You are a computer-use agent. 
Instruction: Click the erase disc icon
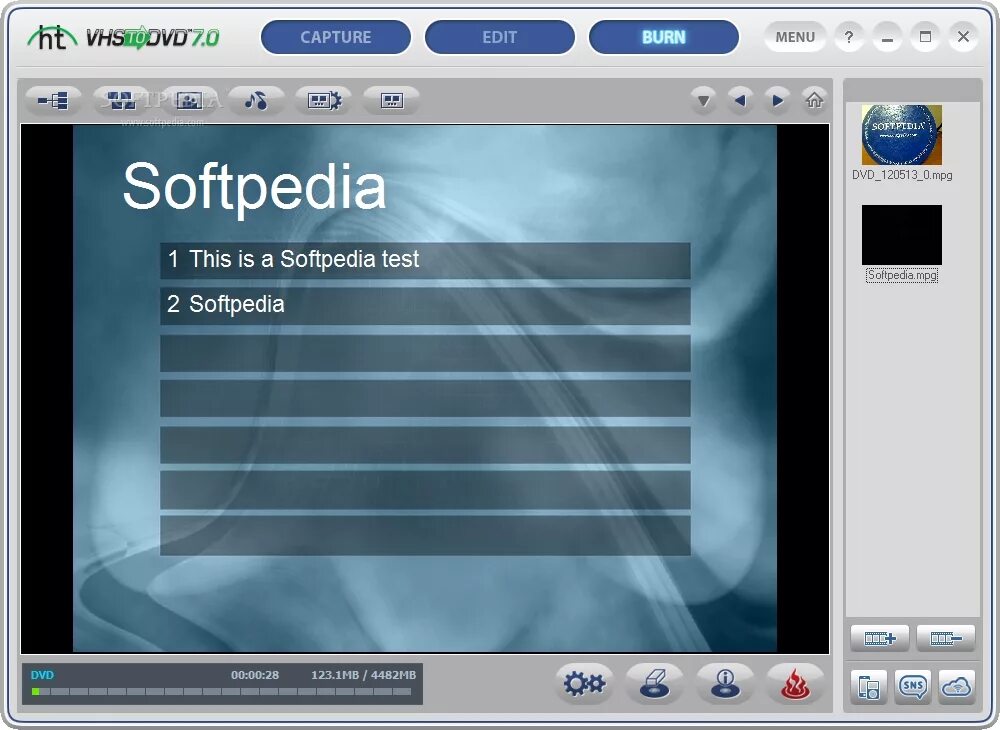tap(655, 683)
